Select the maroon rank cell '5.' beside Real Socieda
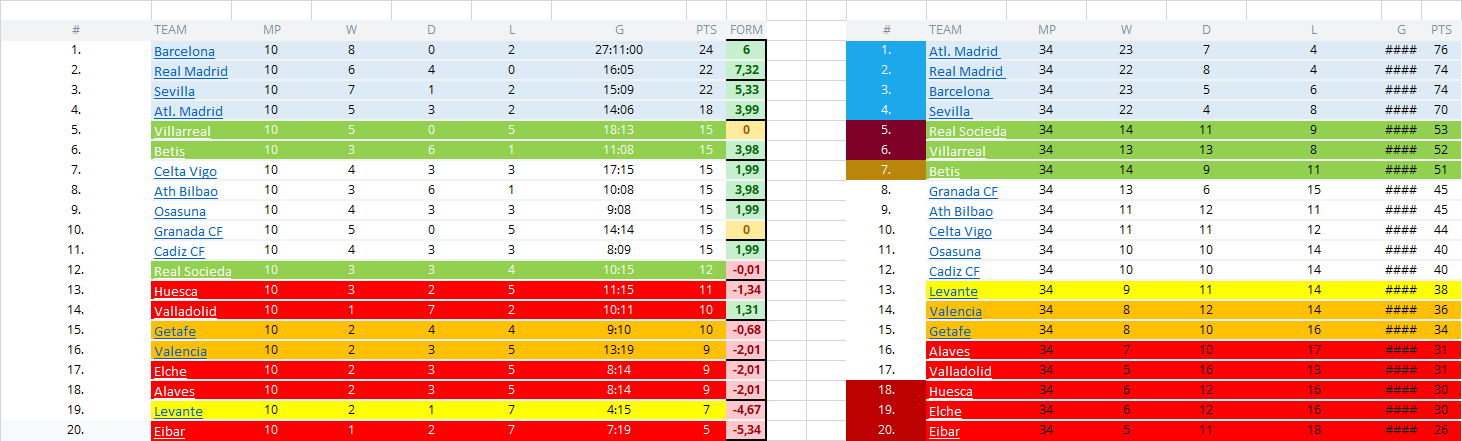The height and width of the screenshot is (441, 1462). 886,131
